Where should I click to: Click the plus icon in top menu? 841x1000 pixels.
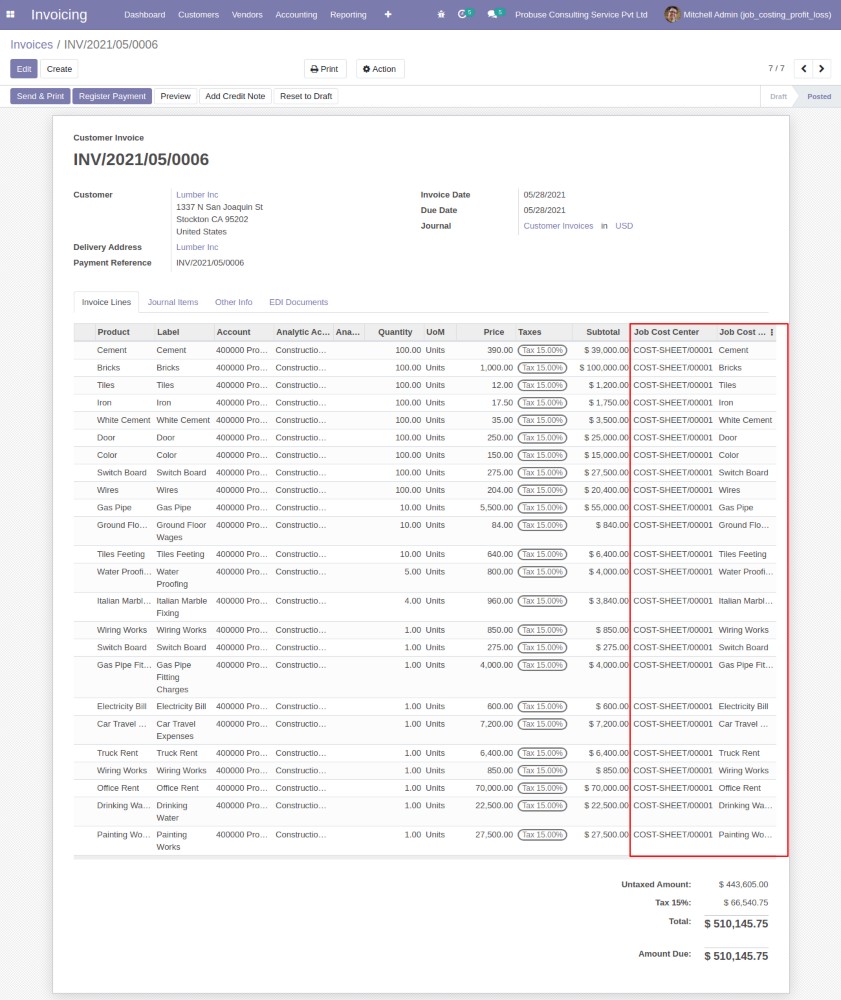[388, 15]
